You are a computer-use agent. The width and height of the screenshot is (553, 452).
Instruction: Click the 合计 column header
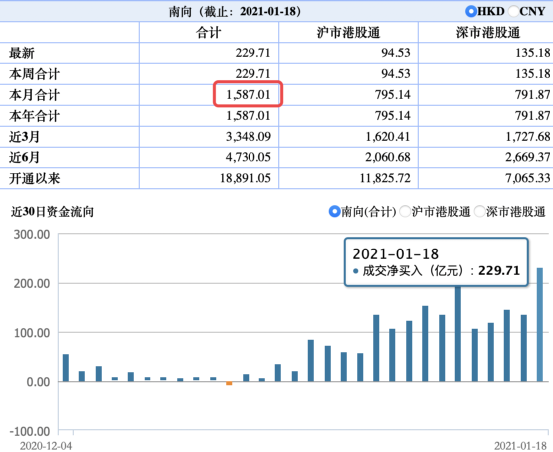[x=209, y=32]
